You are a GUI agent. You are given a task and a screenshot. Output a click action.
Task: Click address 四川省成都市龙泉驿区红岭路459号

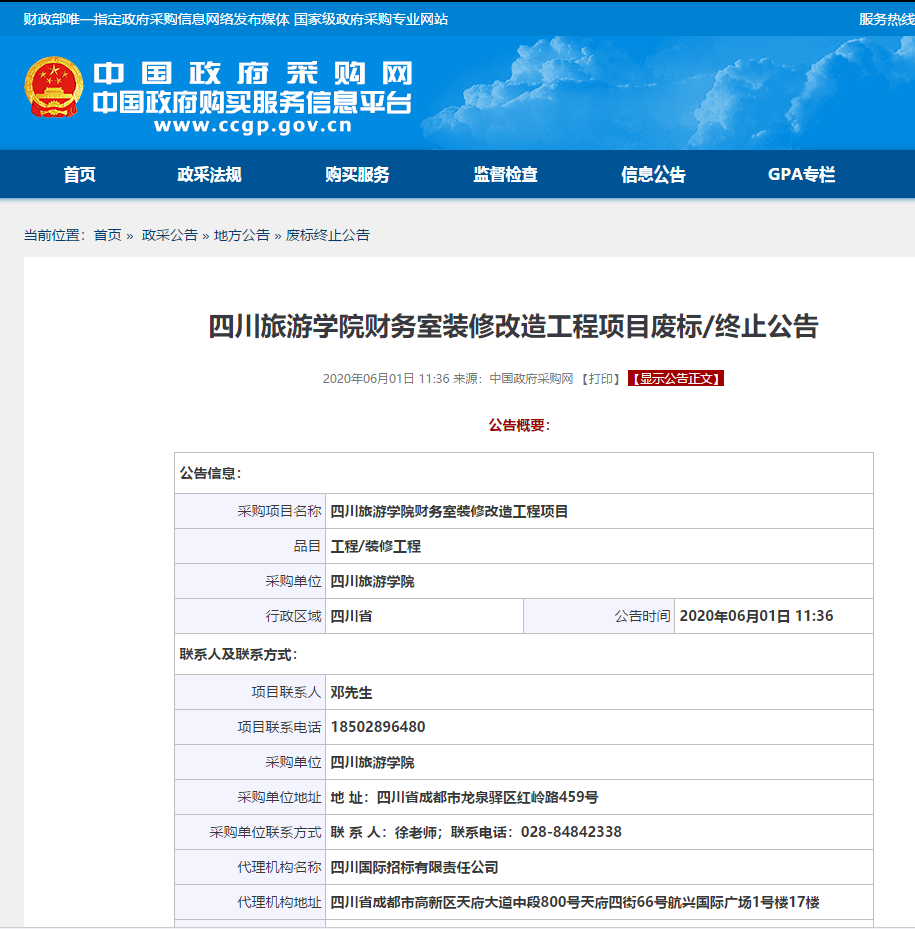[x=488, y=797]
